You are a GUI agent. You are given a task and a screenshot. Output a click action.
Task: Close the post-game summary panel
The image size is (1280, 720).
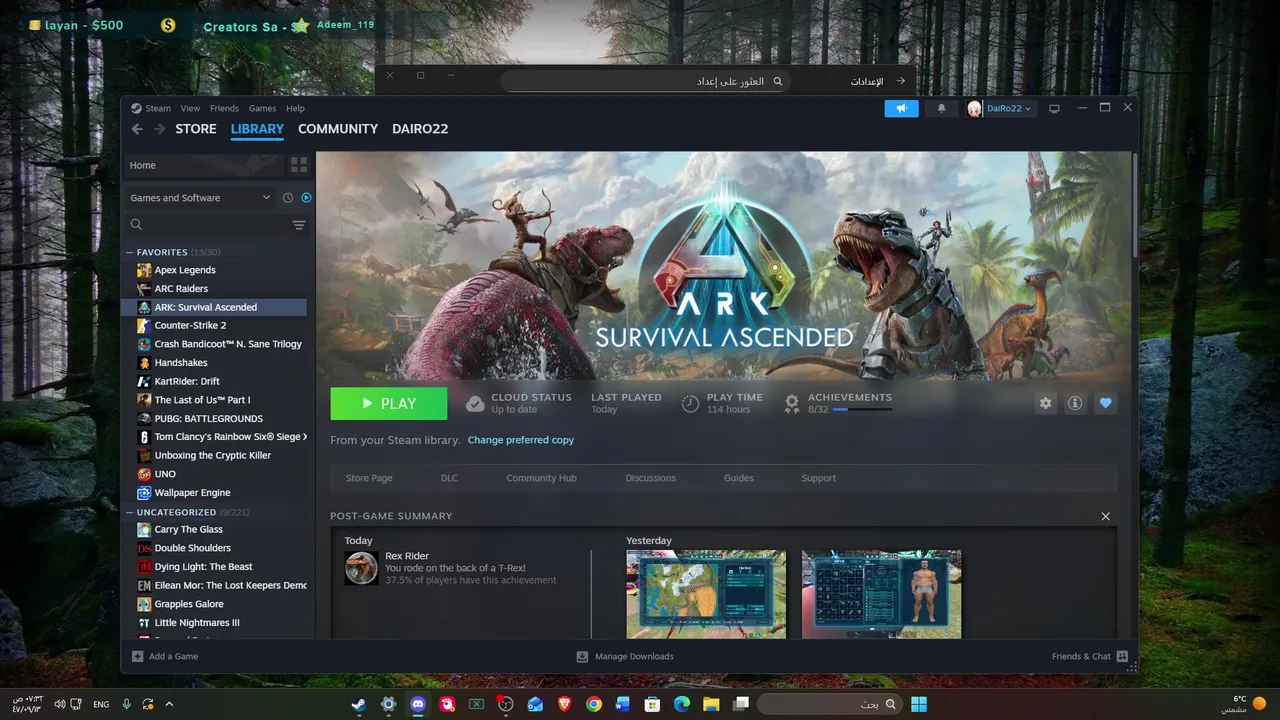1105,516
